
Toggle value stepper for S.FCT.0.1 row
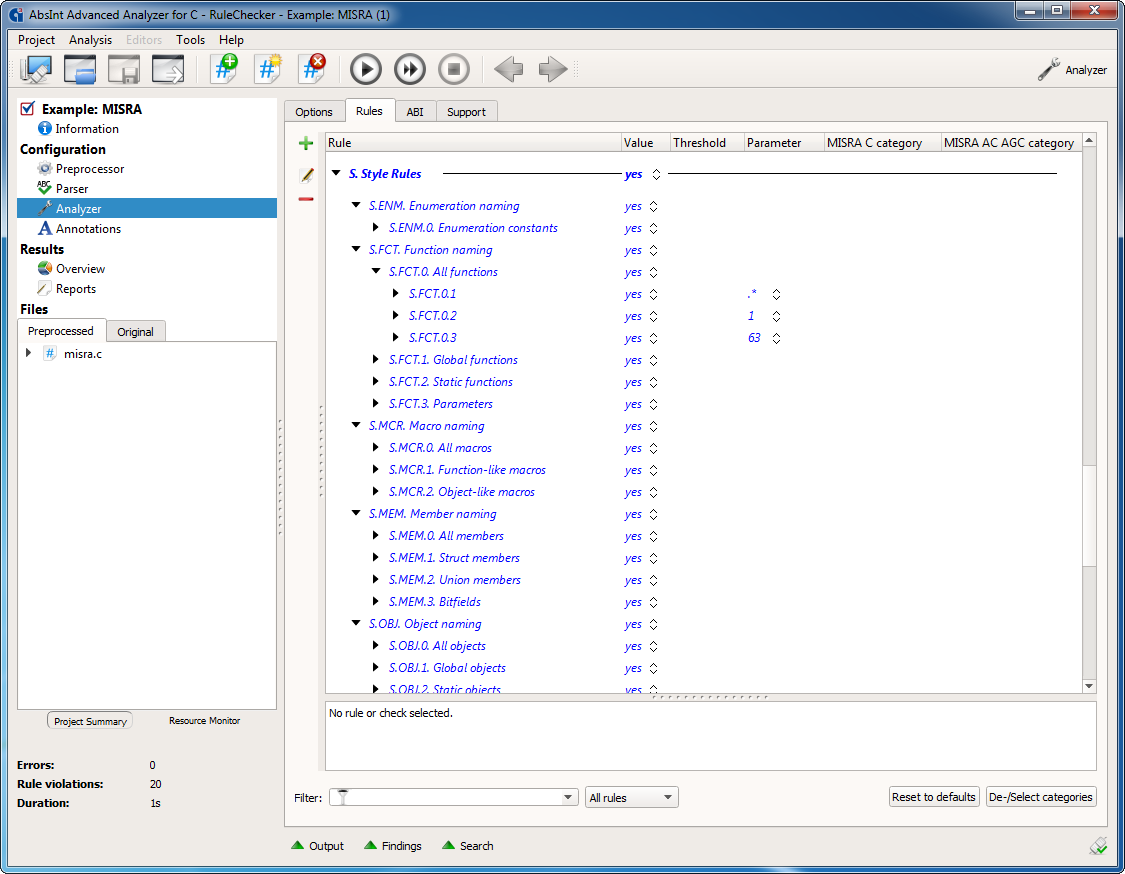coord(653,294)
